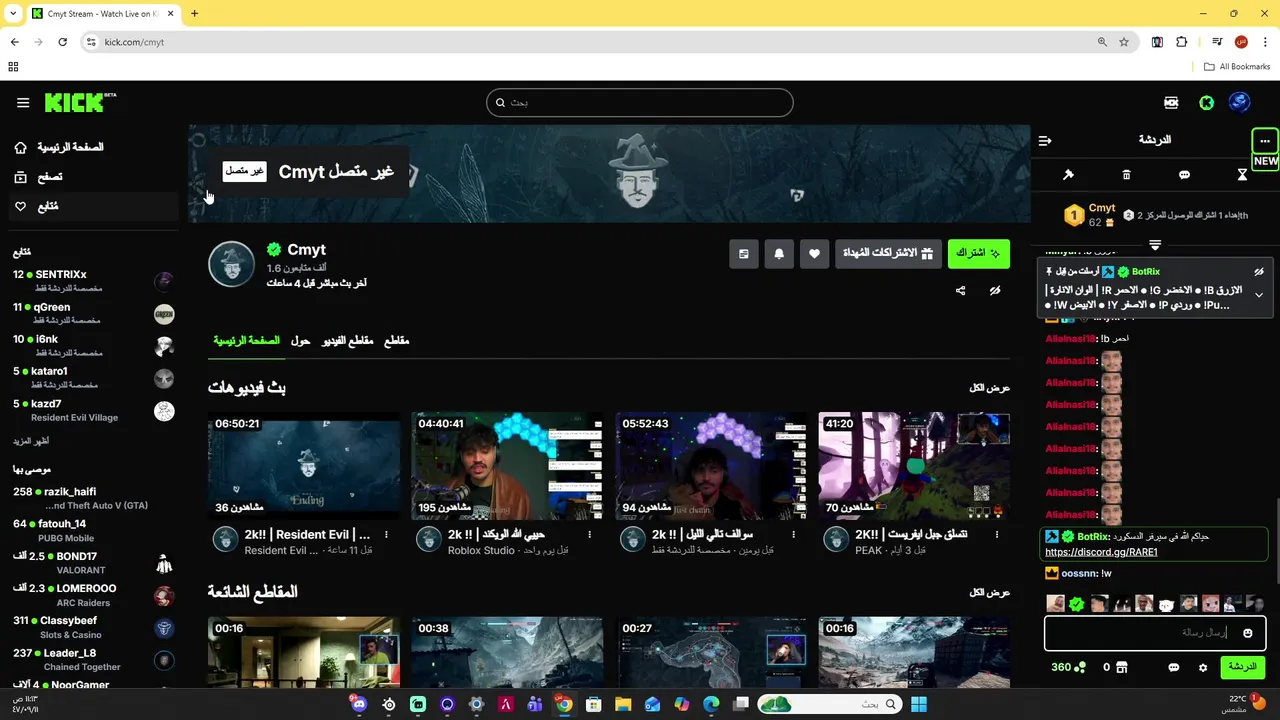This screenshot has height=720, width=1280.
Task: Open the emoji picker in message box
Action: click(x=1247, y=633)
